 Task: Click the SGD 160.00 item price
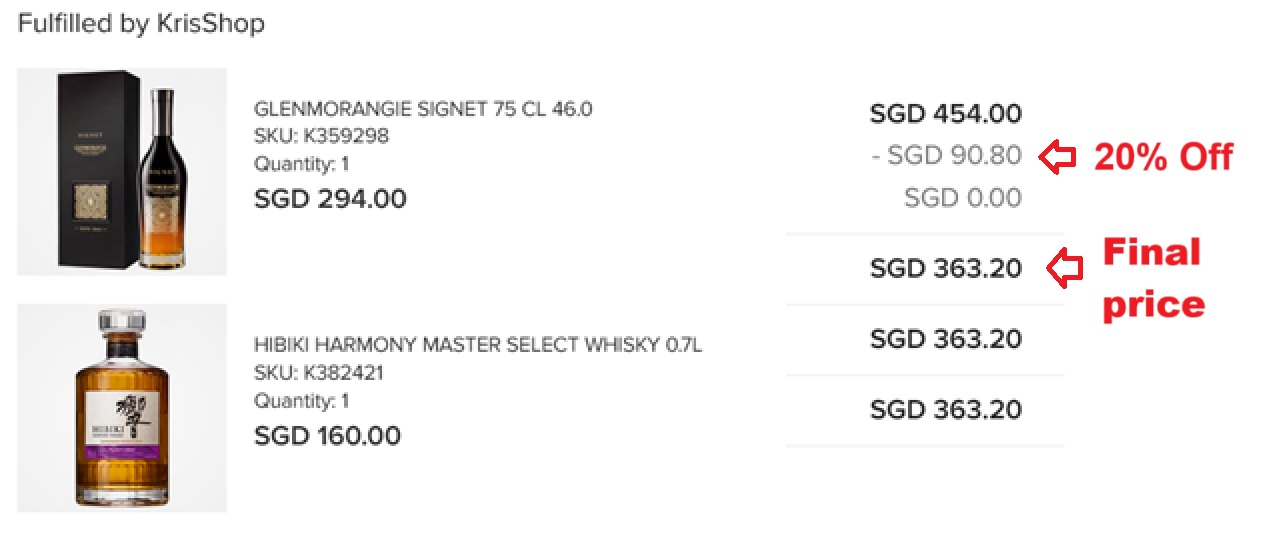coord(327,436)
